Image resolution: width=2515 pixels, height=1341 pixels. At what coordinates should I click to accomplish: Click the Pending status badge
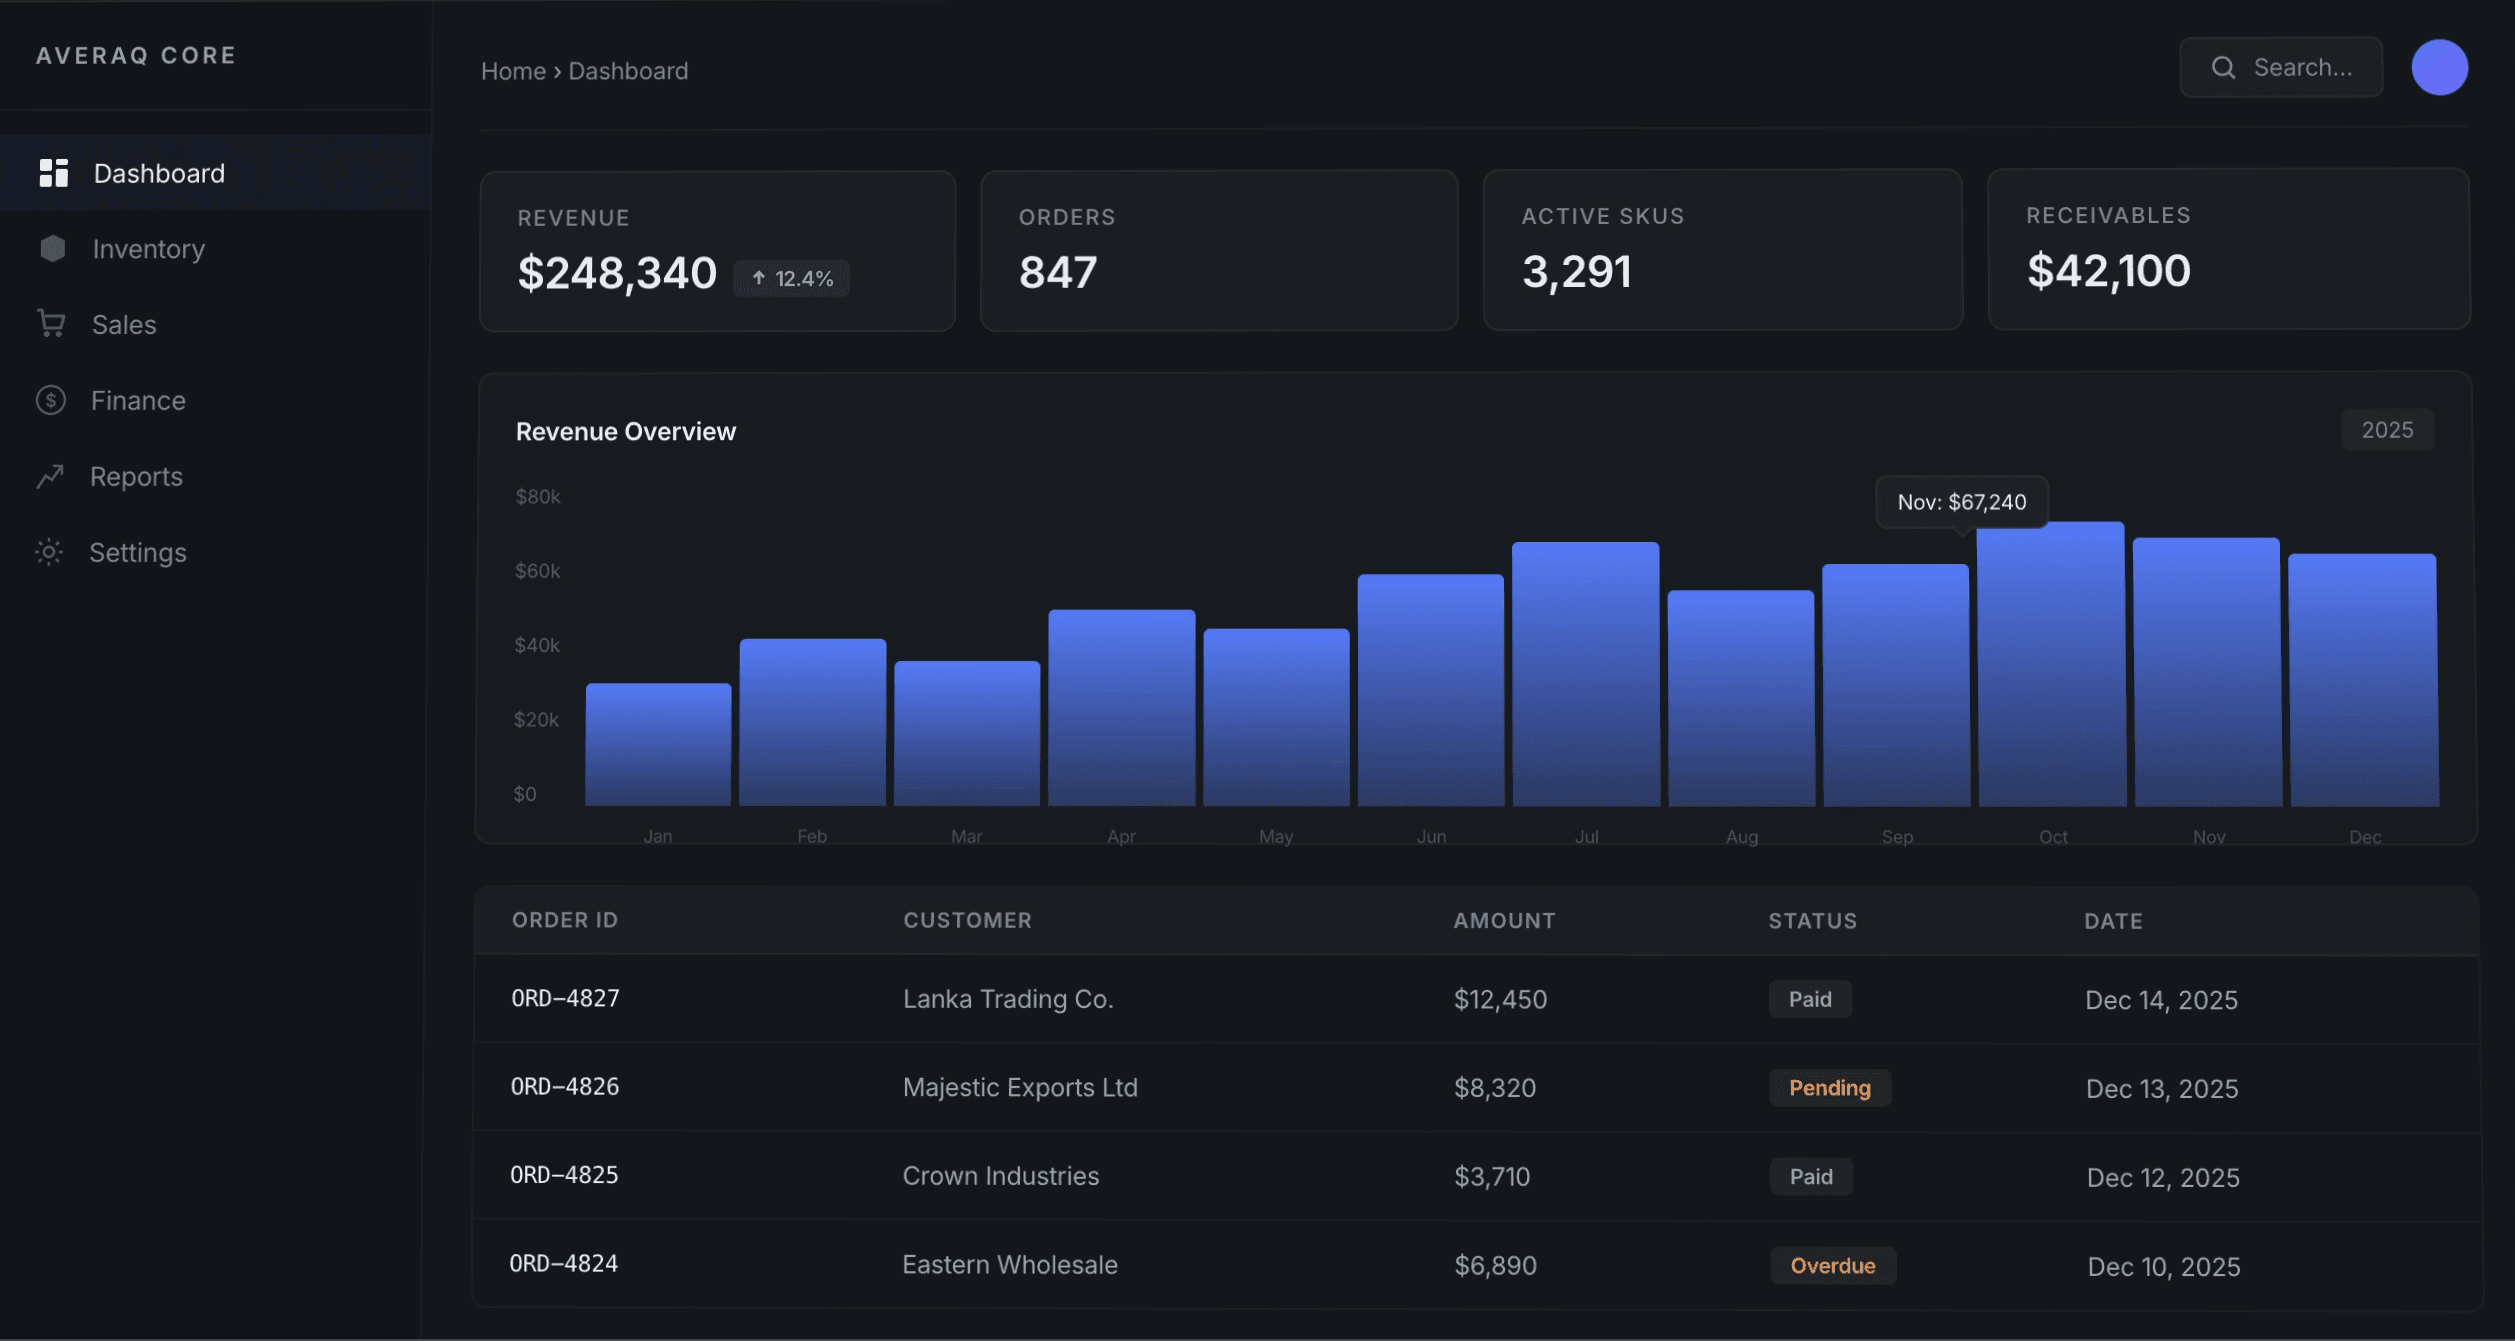click(1830, 1088)
